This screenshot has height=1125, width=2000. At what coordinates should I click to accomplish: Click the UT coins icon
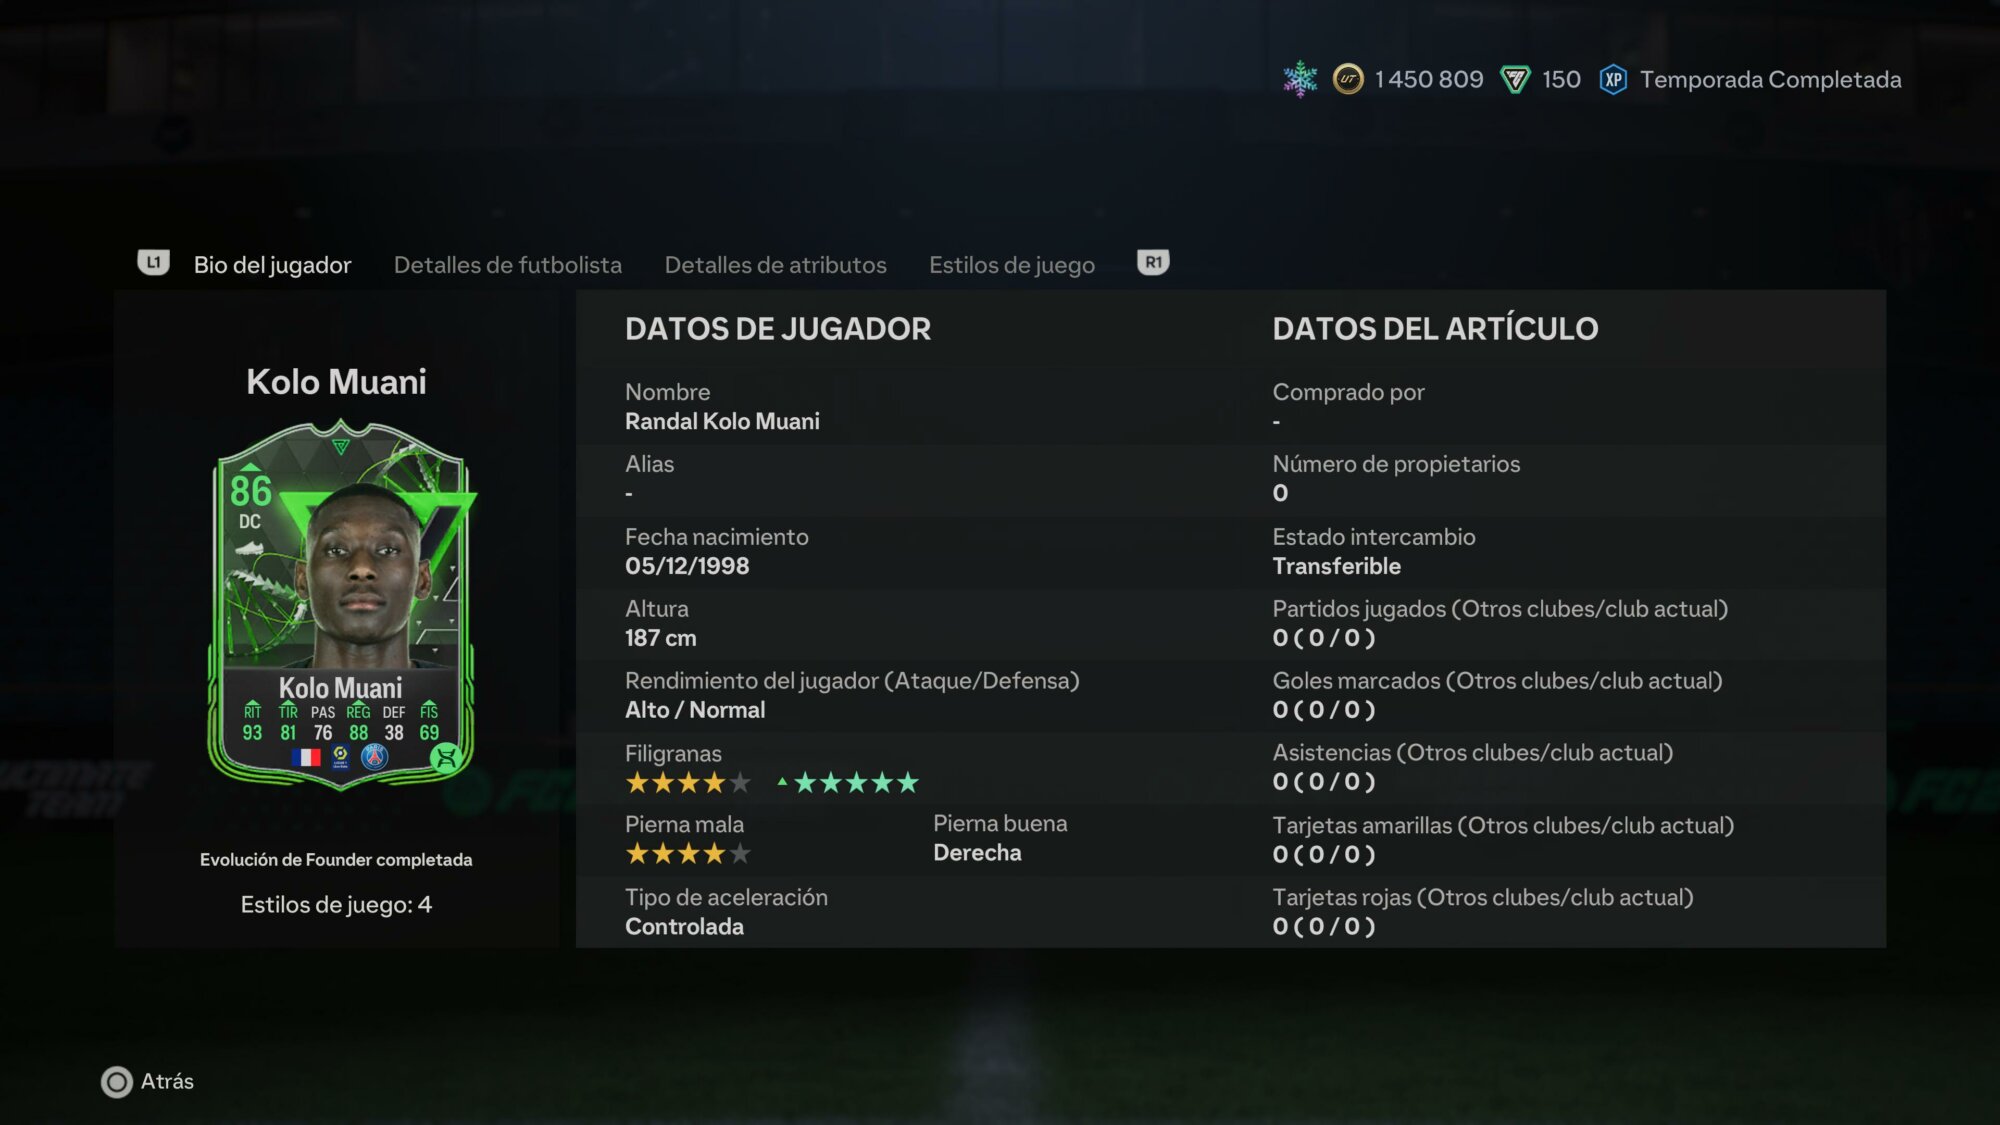(x=1348, y=79)
